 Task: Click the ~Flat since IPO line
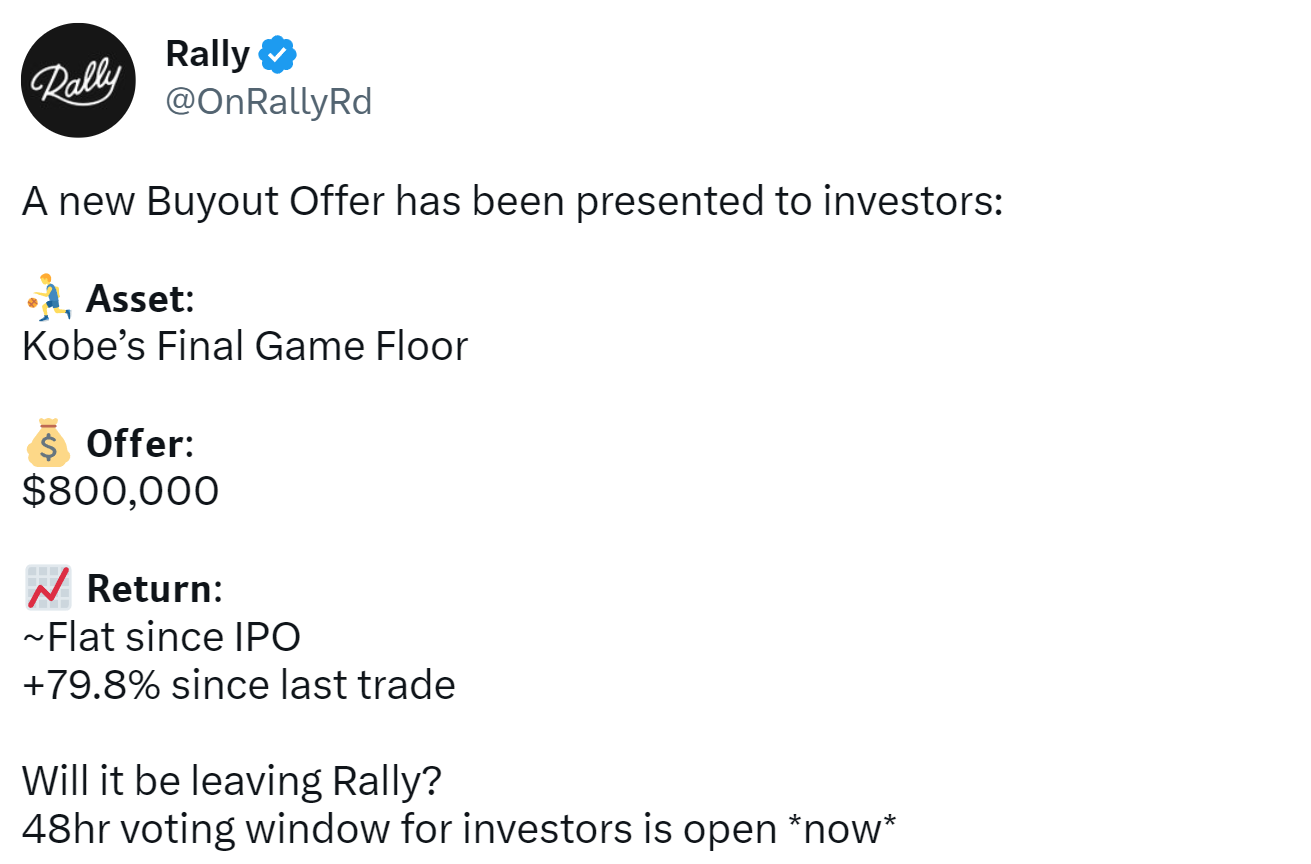point(161,637)
